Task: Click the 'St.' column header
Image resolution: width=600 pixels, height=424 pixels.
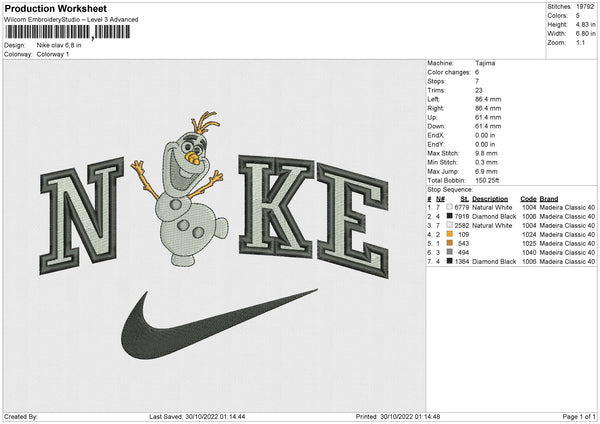Action: (465, 199)
